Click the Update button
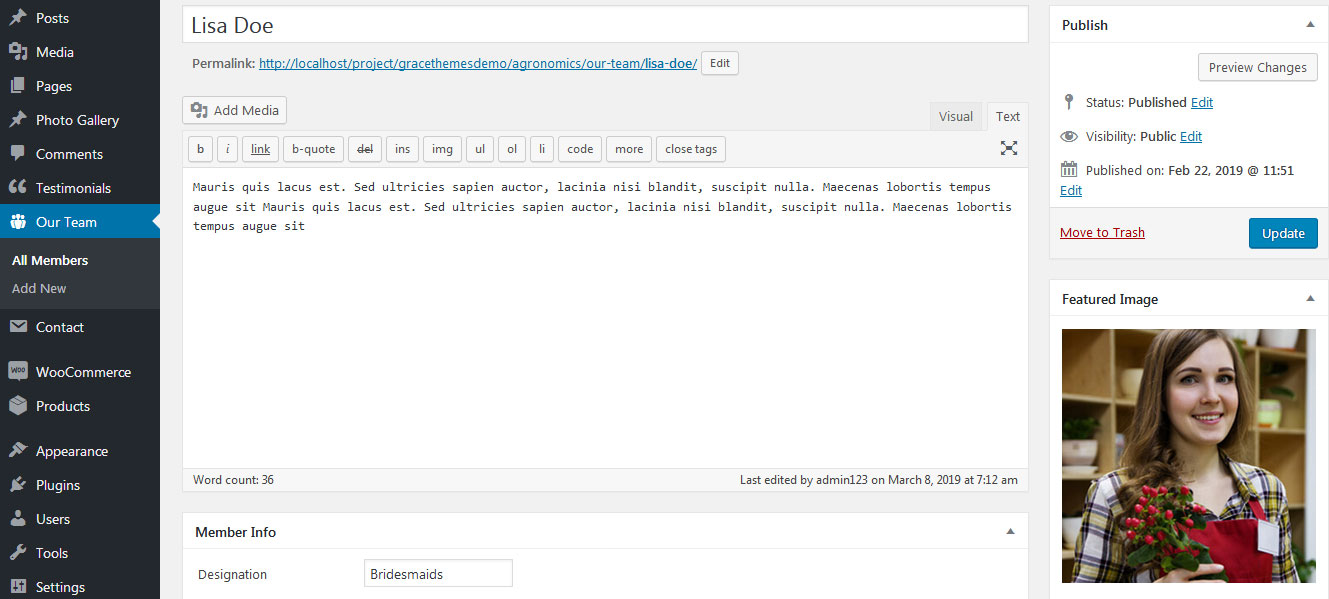The height and width of the screenshot is (599, 1329). 1283,233
